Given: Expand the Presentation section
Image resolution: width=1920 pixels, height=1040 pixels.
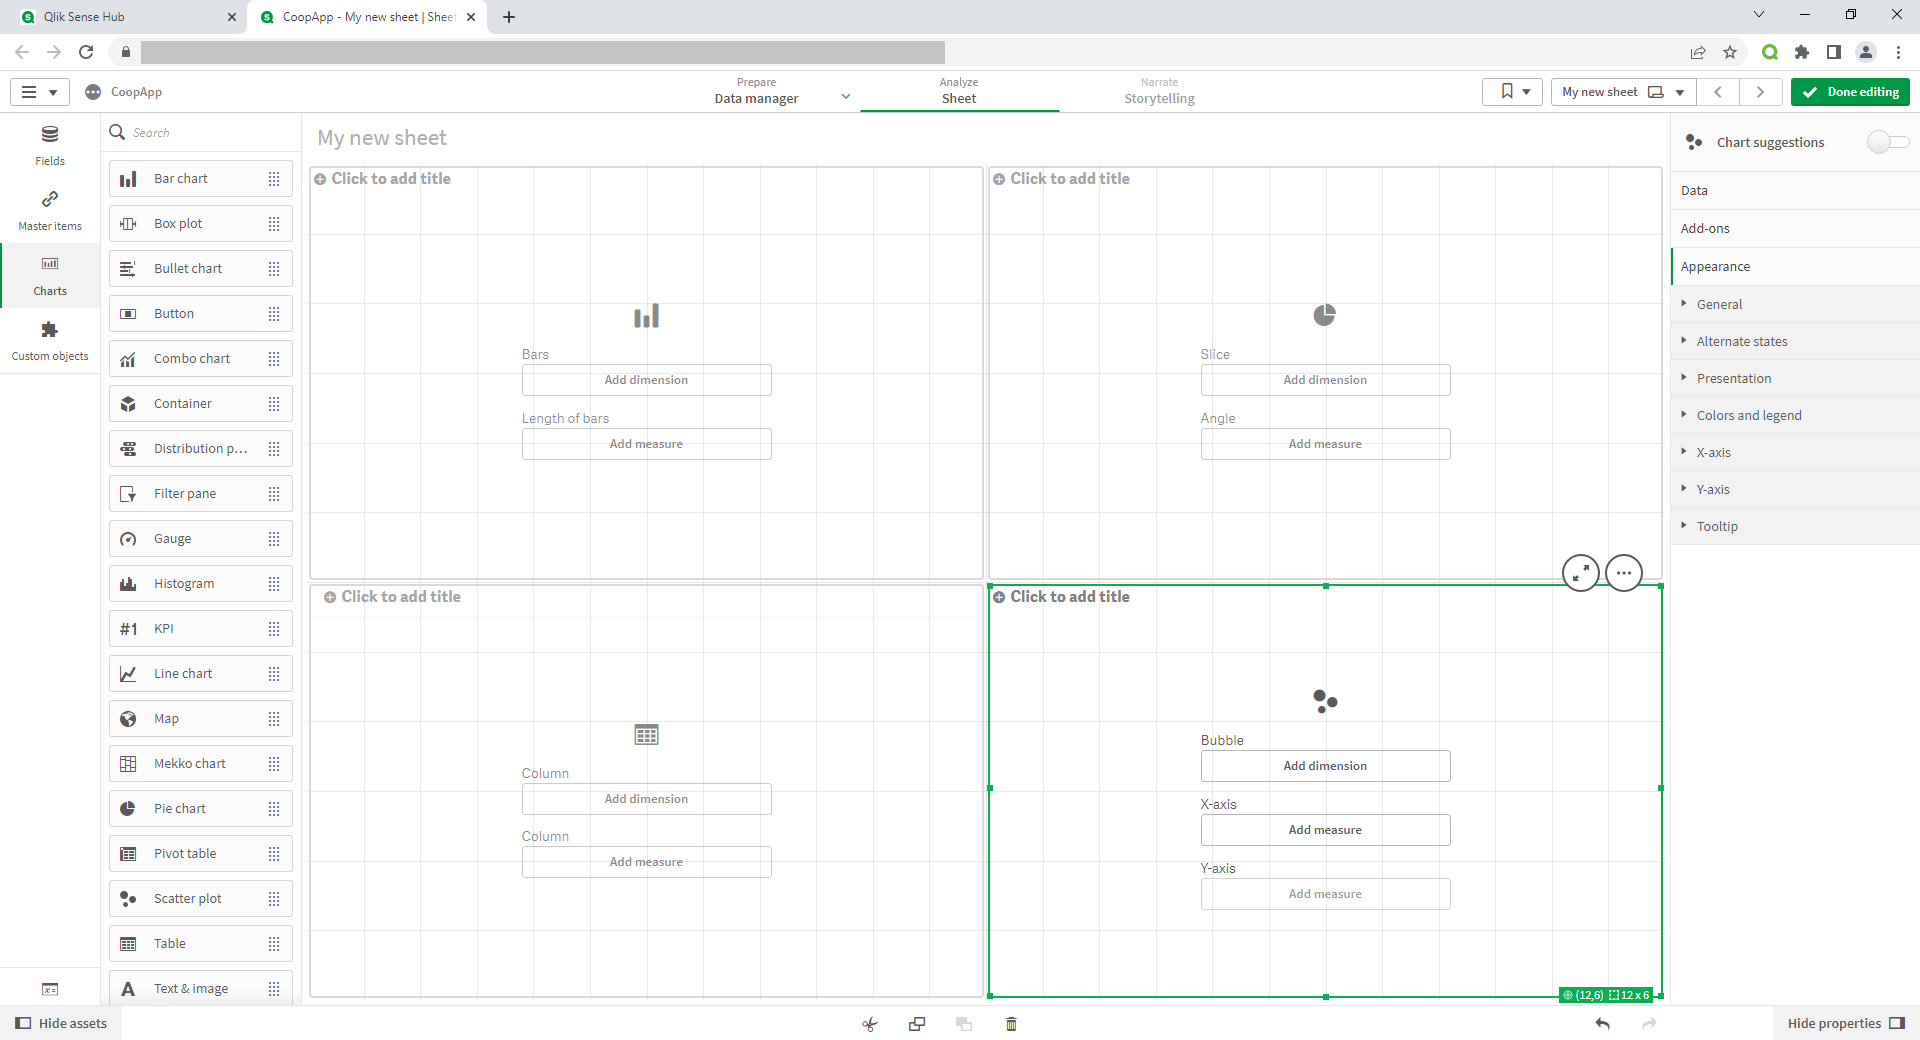Looking at the screenshot, I should coord(1733,378).
